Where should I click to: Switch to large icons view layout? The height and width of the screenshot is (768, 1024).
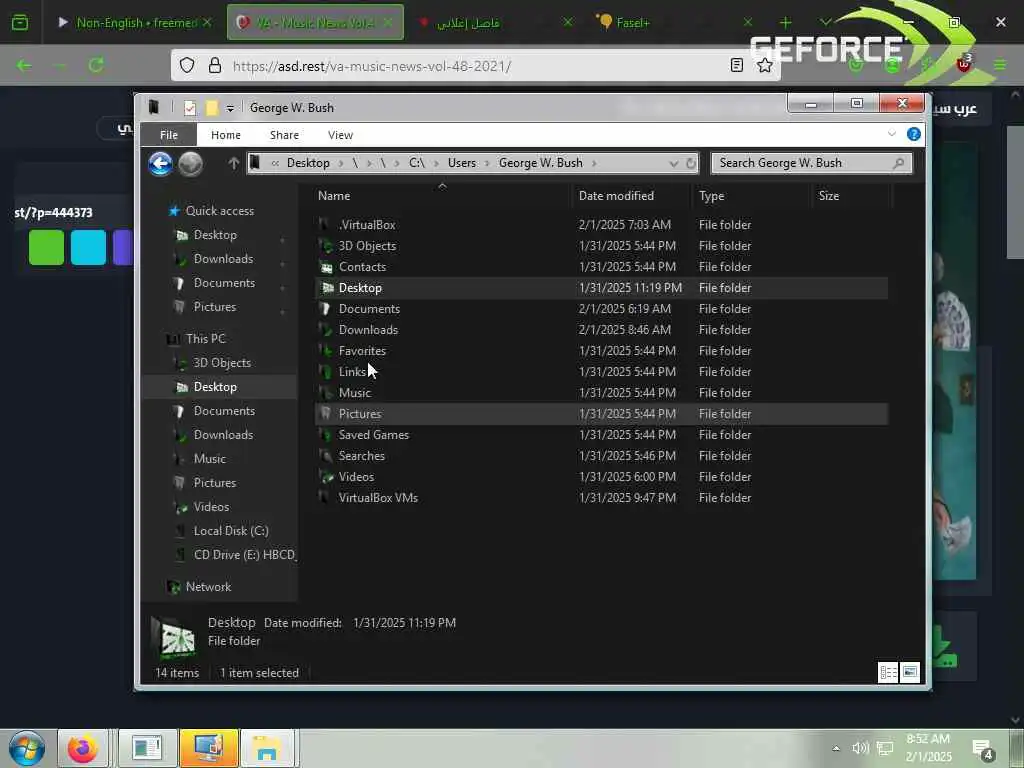(x=910, y=671)
